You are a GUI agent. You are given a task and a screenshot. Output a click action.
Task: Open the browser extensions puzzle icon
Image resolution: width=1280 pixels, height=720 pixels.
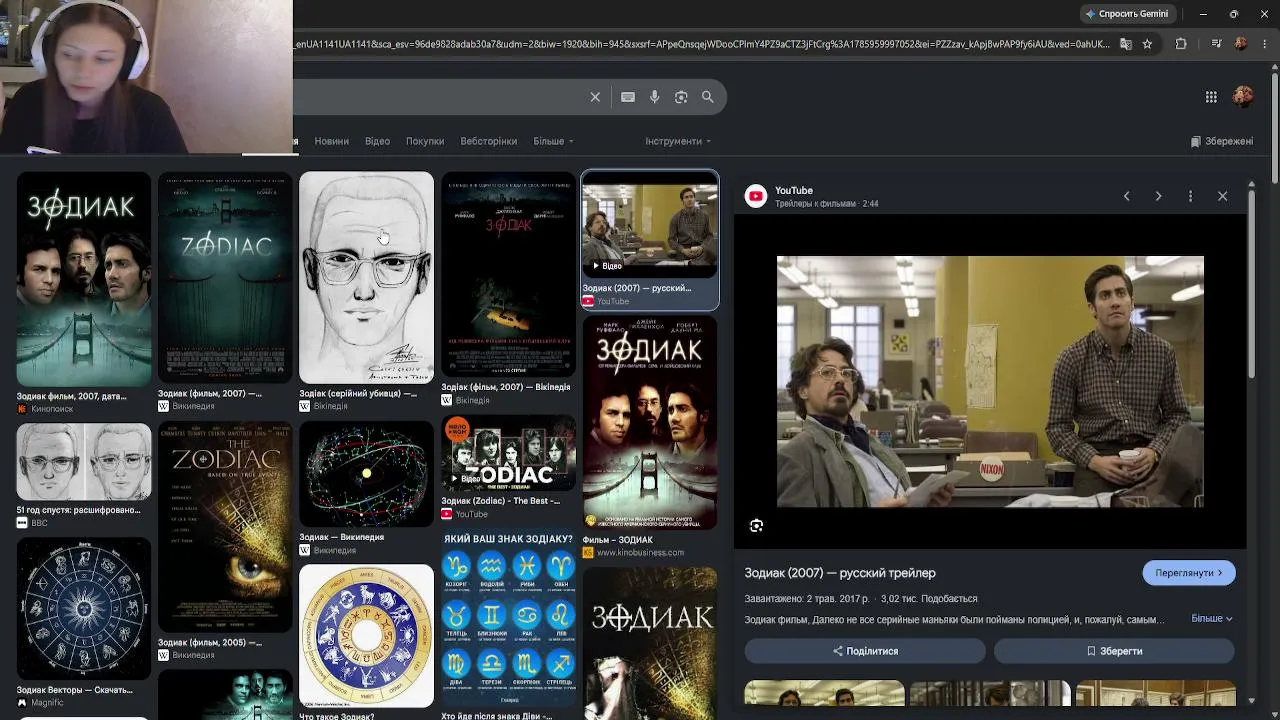pos(1181,44)
